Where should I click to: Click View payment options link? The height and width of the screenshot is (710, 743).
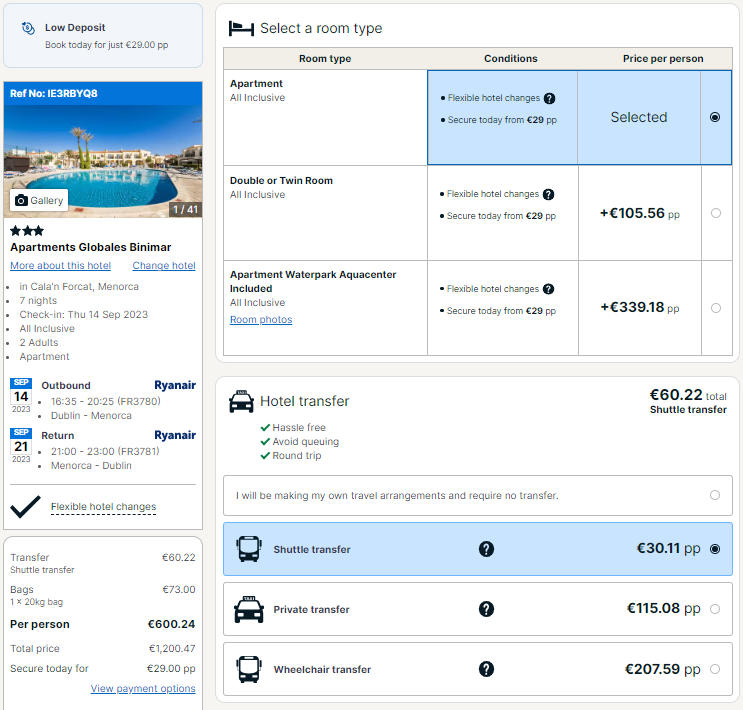[143, 688]
